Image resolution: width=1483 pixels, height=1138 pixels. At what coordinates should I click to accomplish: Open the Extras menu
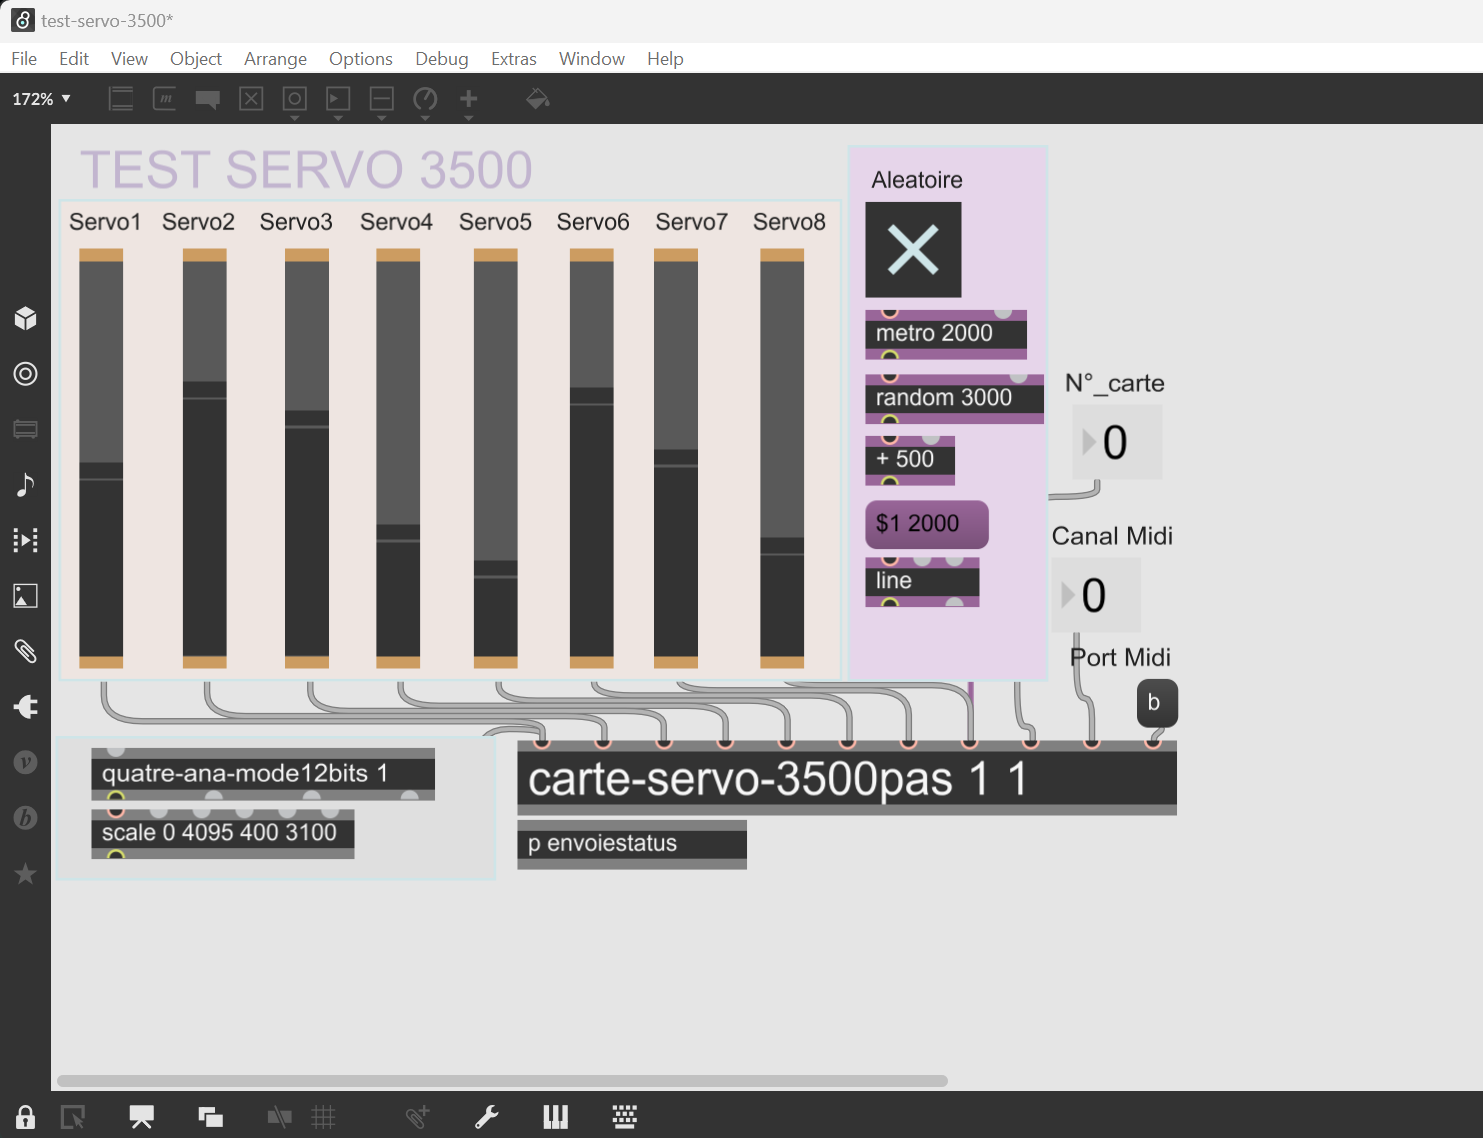514,59
